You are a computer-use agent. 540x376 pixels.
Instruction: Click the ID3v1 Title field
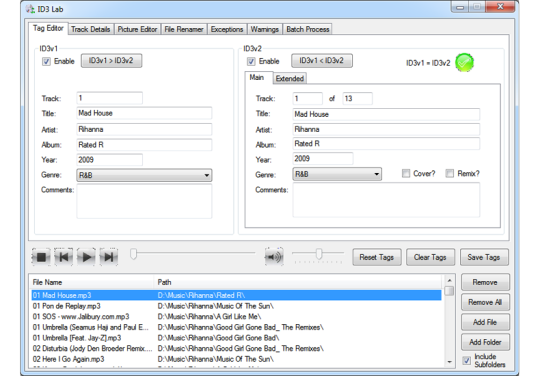click(144, 113)
